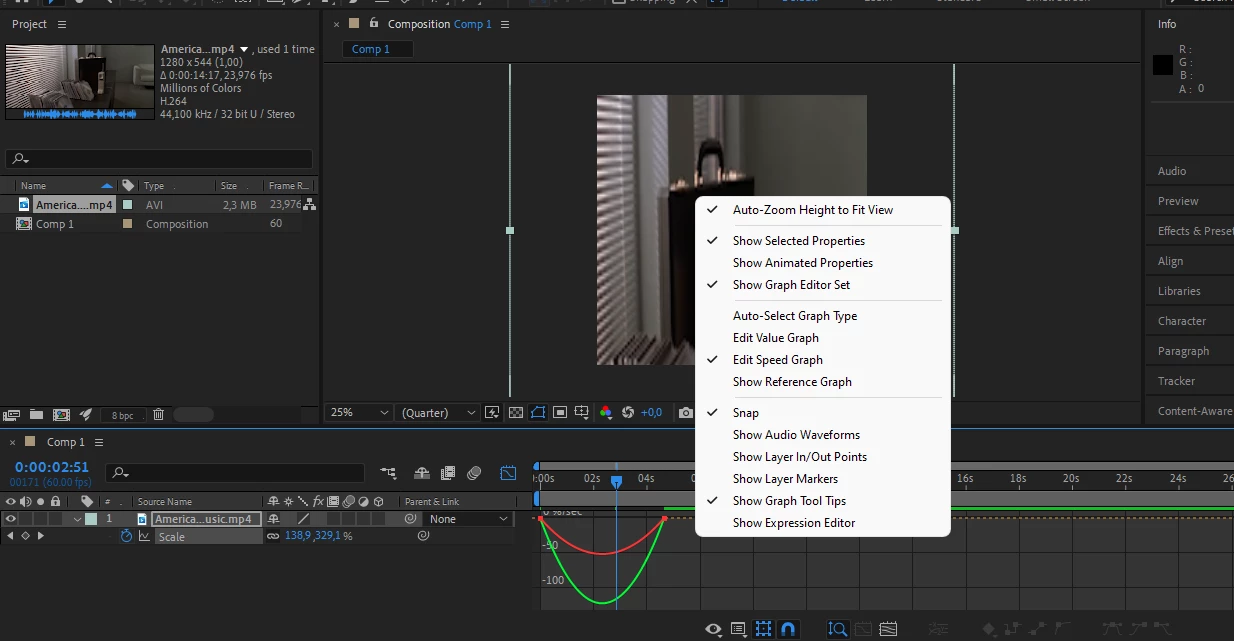Screen dimensions: 1234x641
Task: Toggle Motion Blur switch in timeline header
Action: 474,473
